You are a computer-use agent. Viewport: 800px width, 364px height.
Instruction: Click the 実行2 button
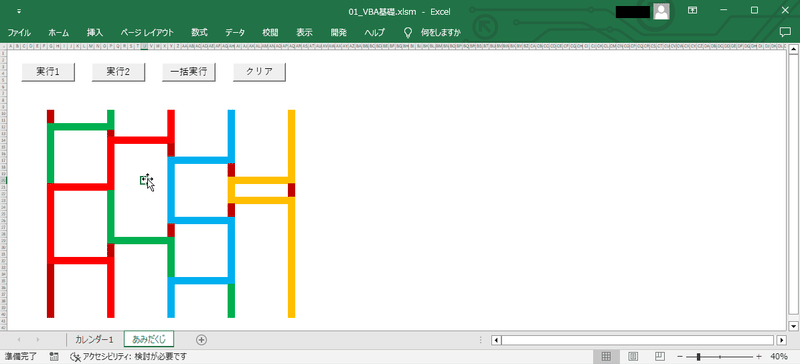[x=118, y=72]
